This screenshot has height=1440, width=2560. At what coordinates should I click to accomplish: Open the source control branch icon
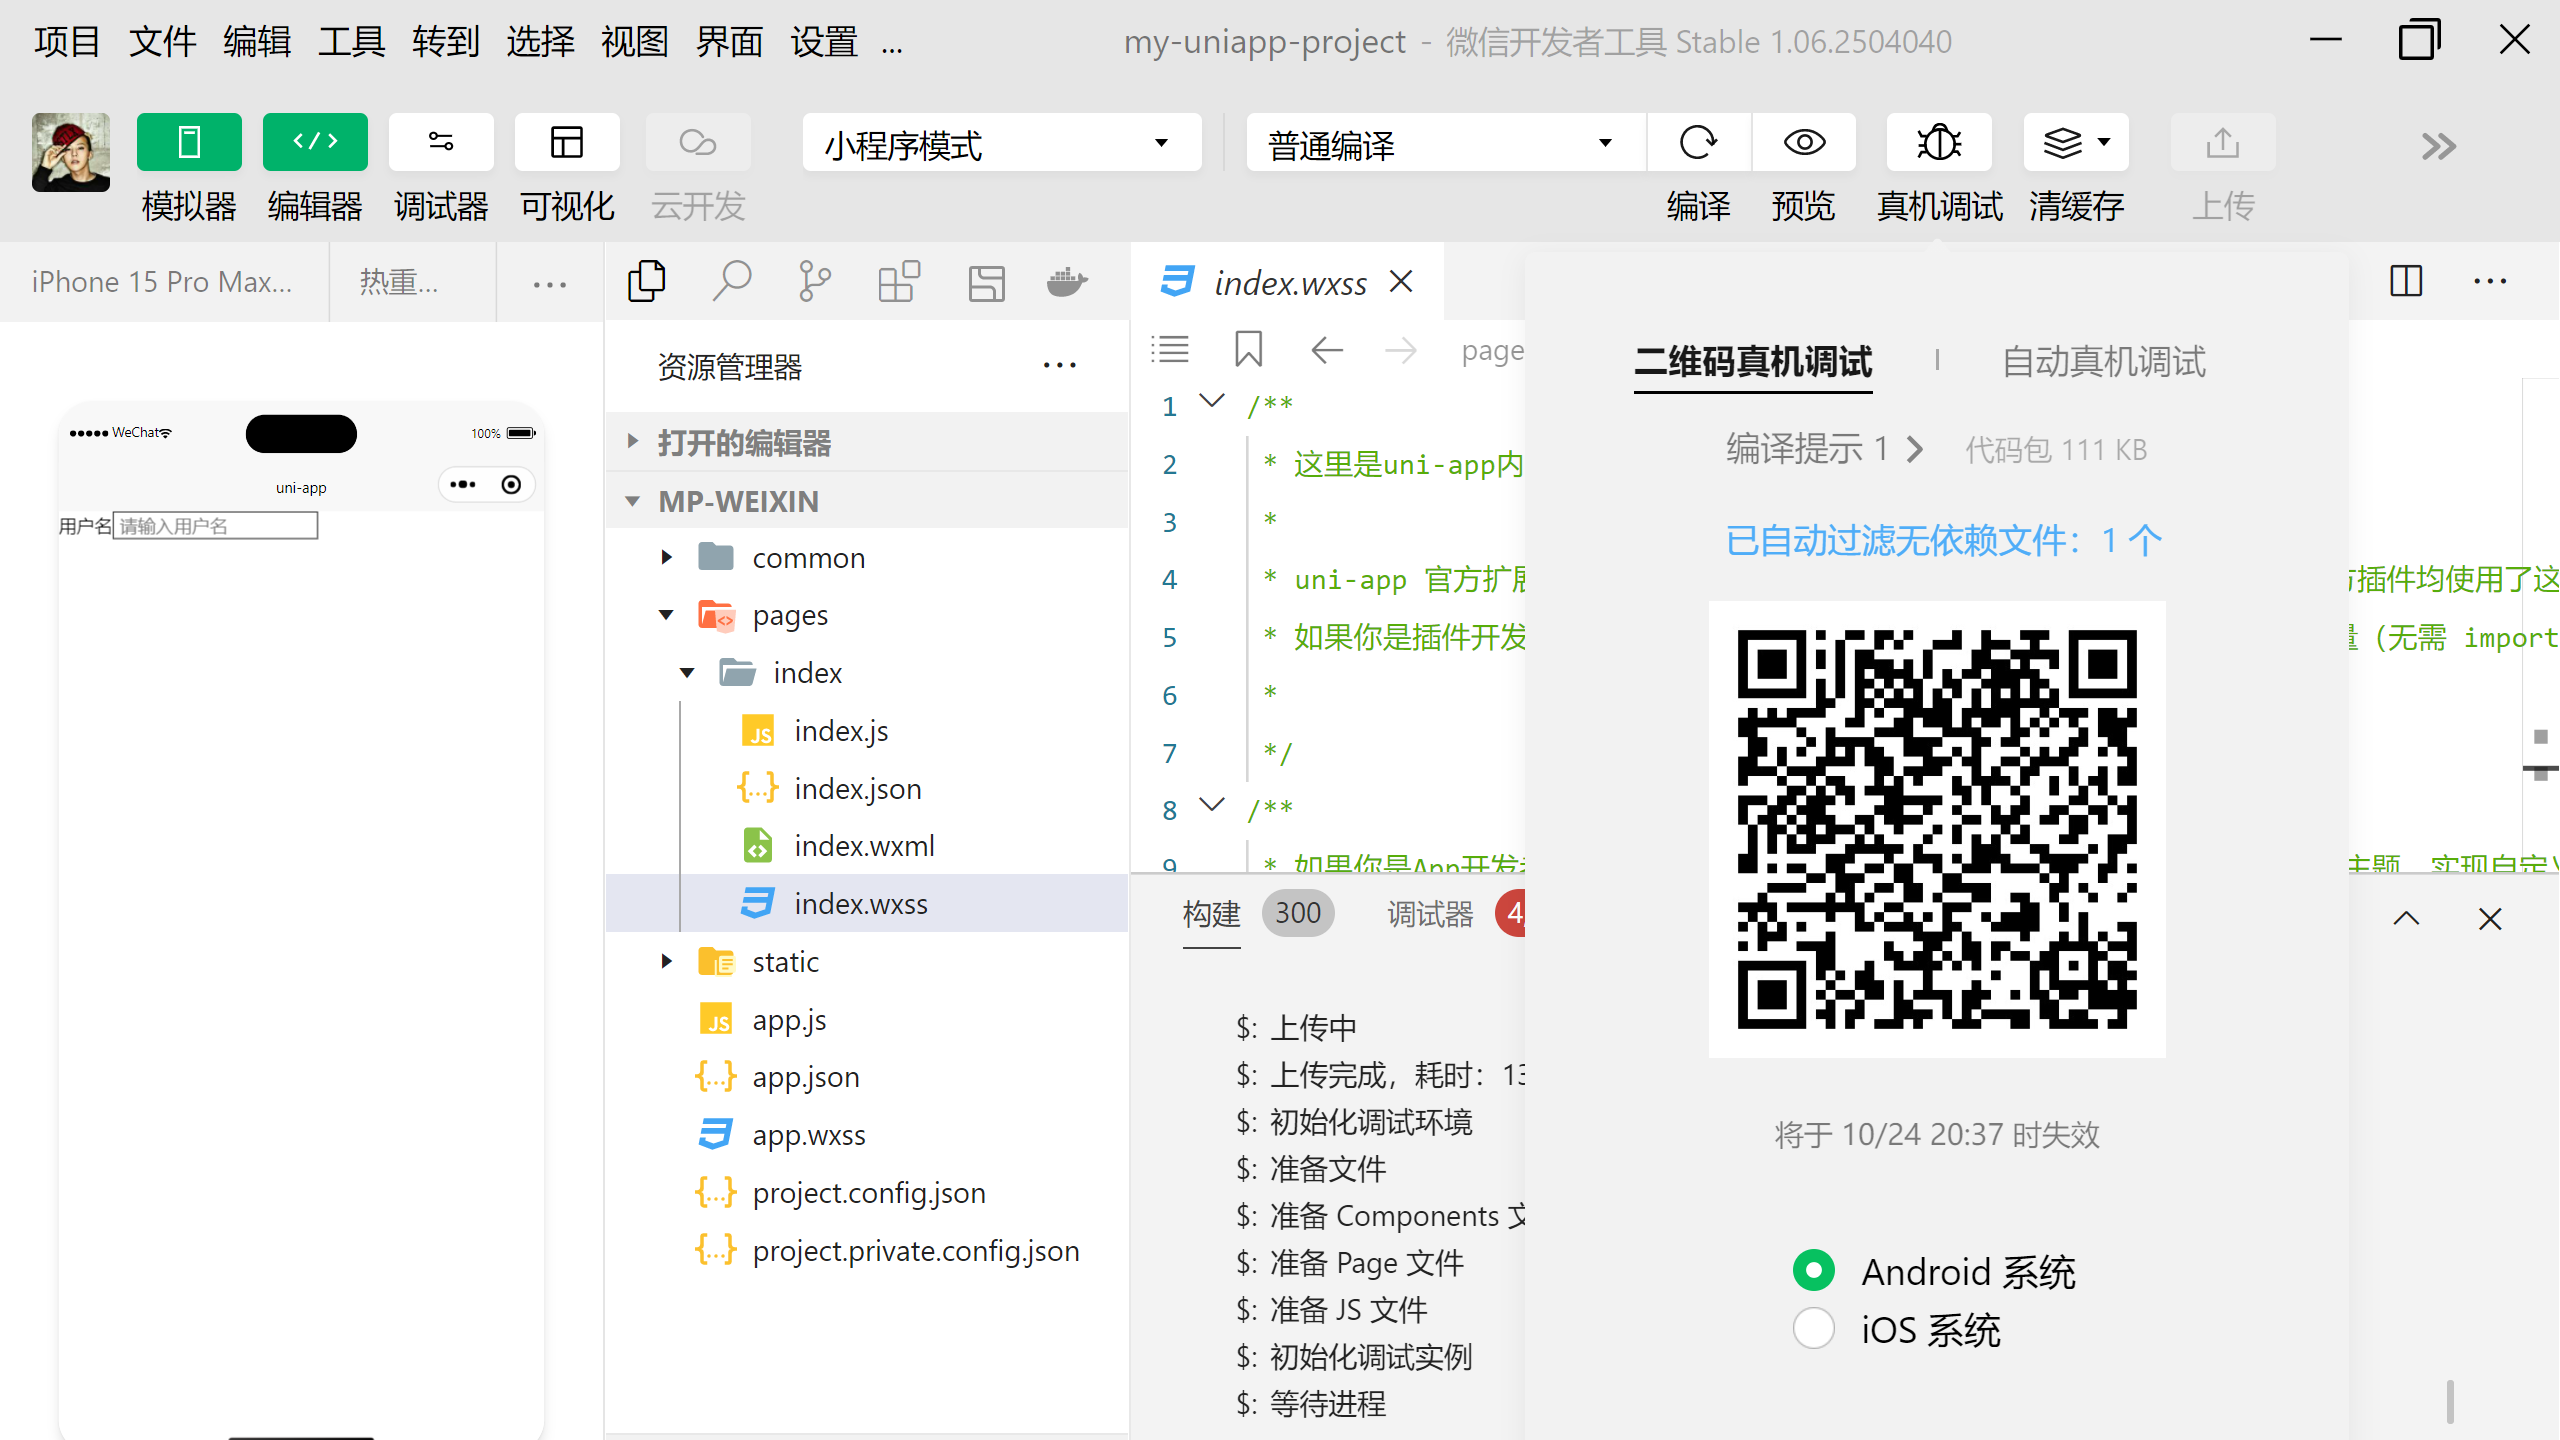[814, 282]
